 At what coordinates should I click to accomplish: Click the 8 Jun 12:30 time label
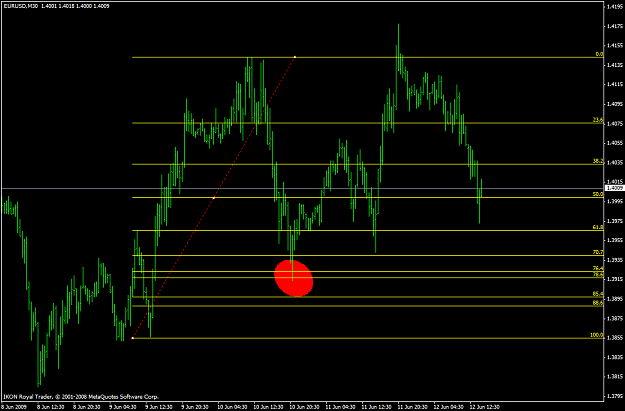51,407
